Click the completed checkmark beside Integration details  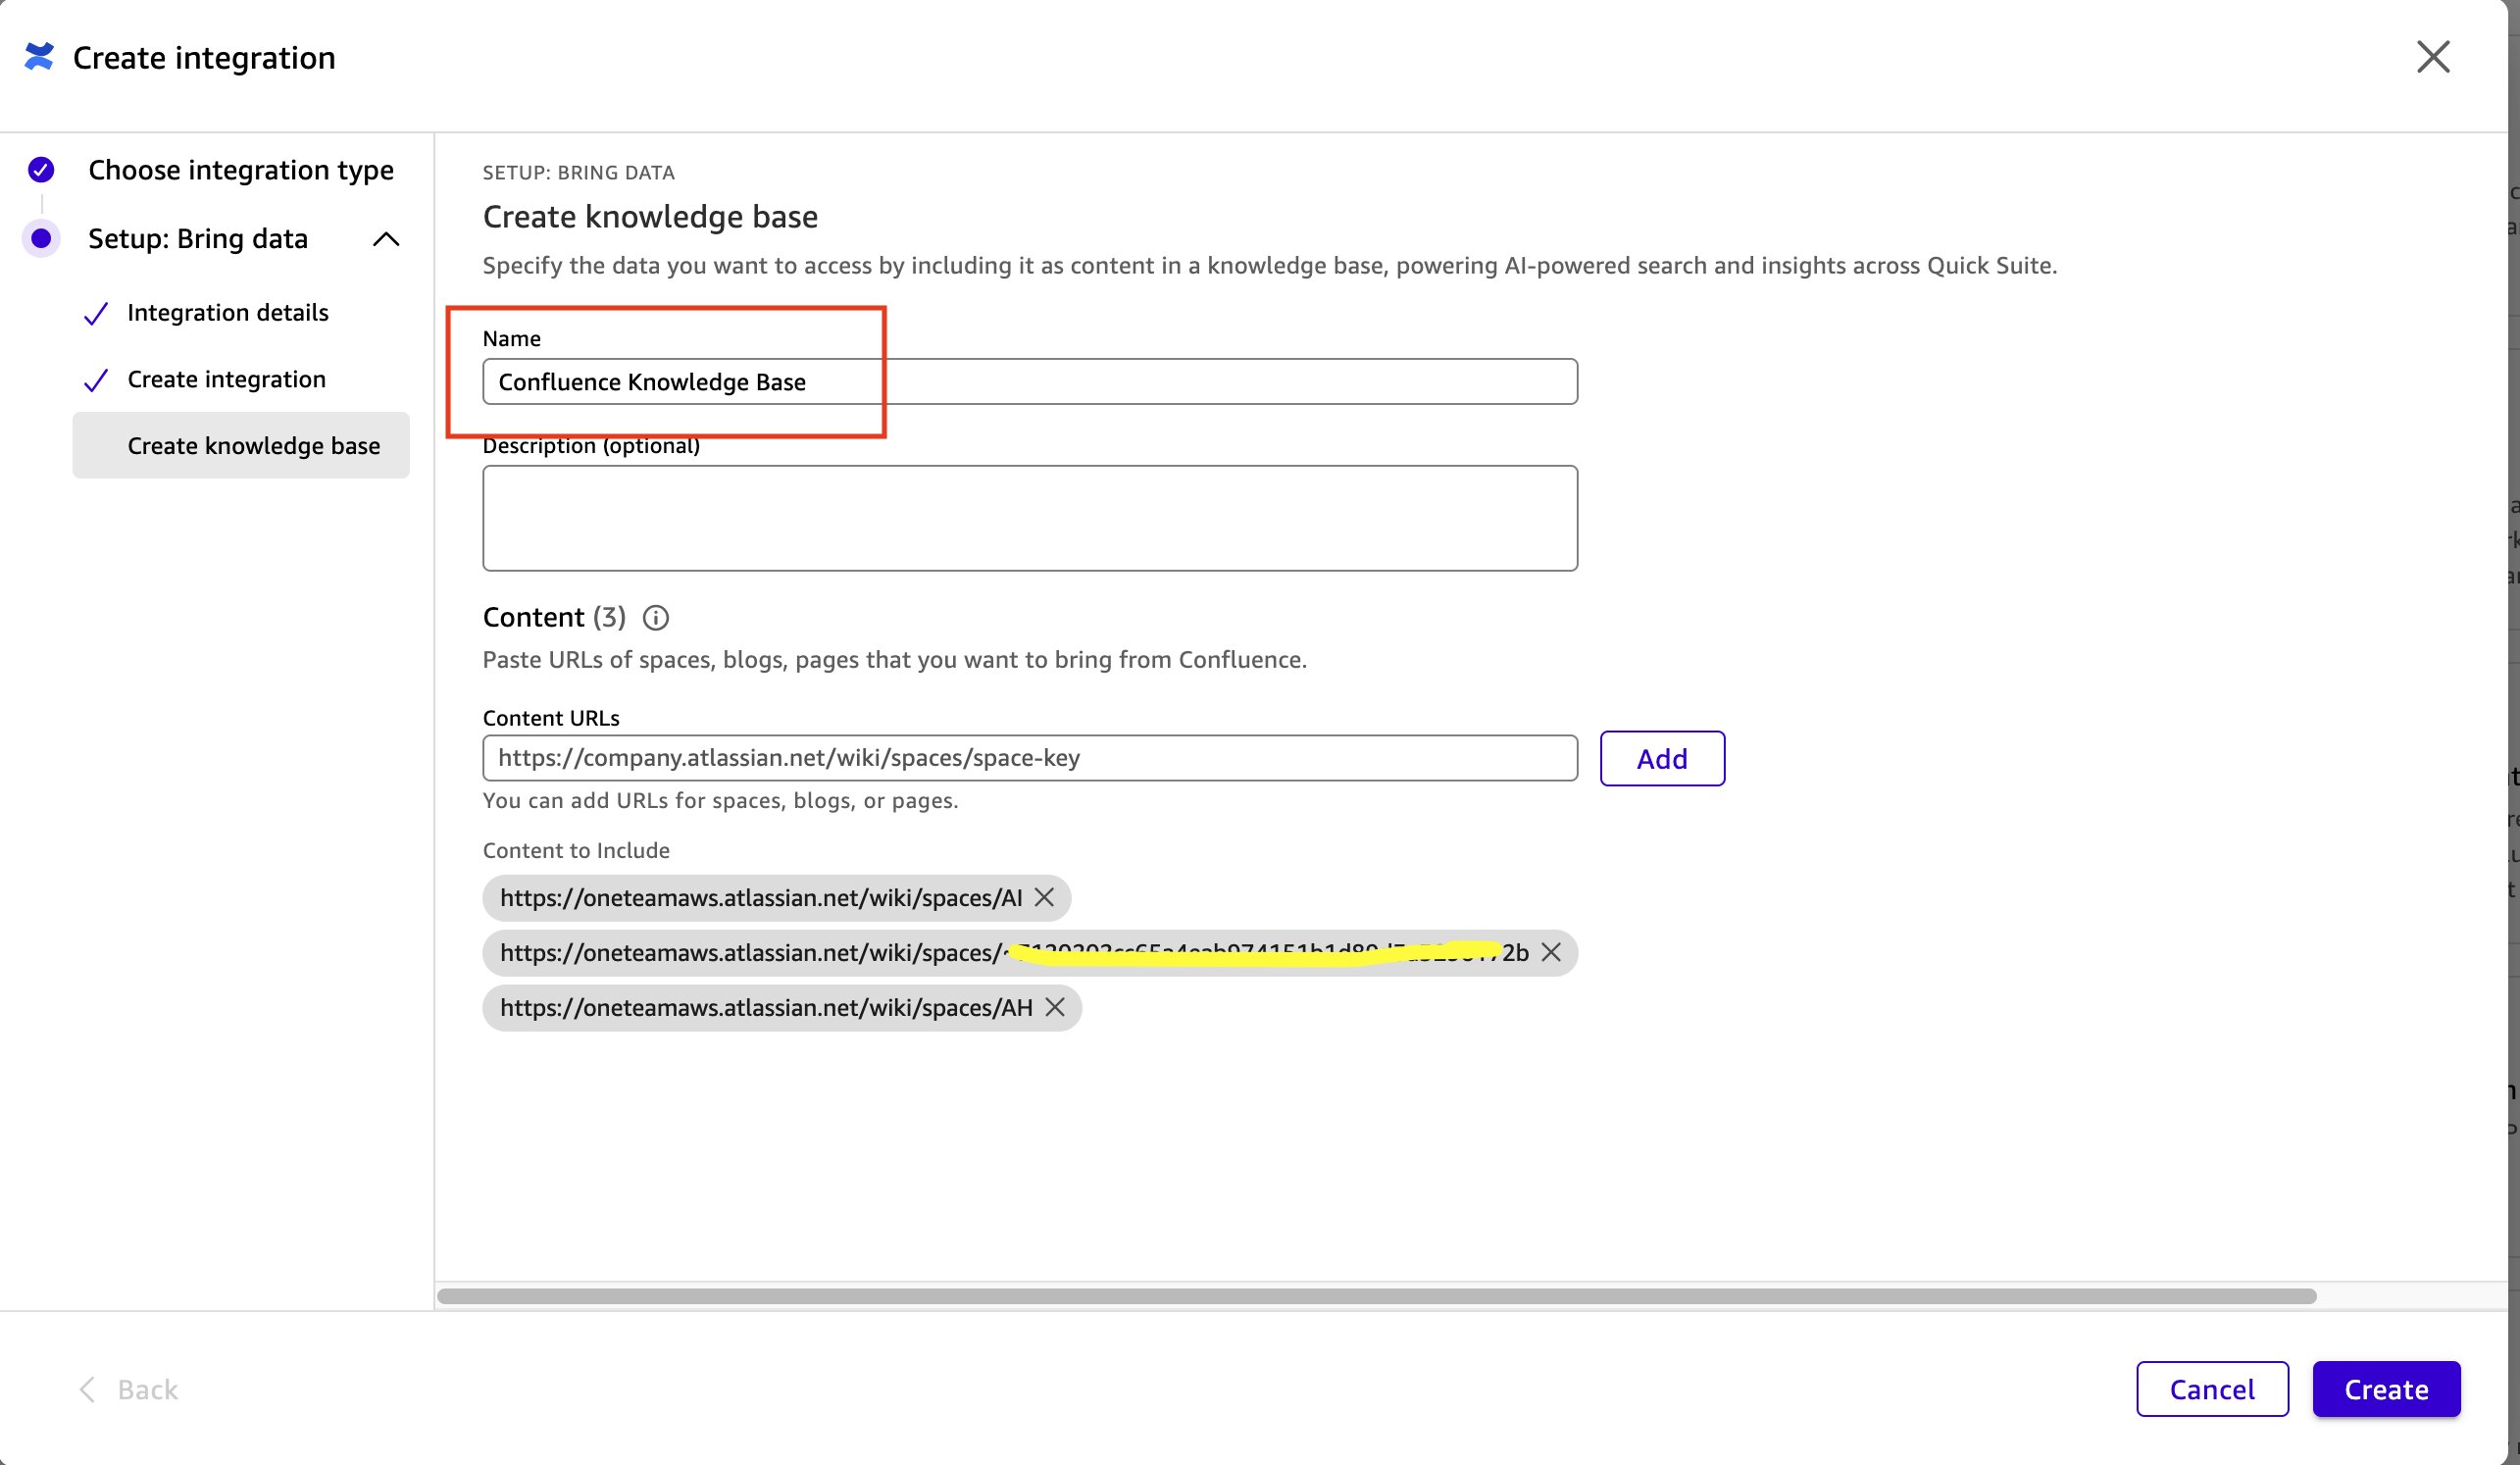96,313
